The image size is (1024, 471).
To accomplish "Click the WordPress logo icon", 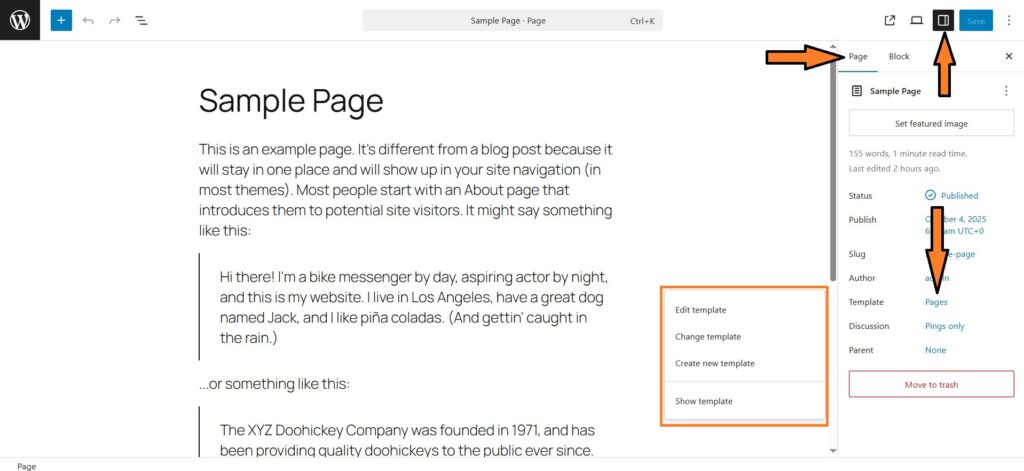I will click(x=20, y=20).
